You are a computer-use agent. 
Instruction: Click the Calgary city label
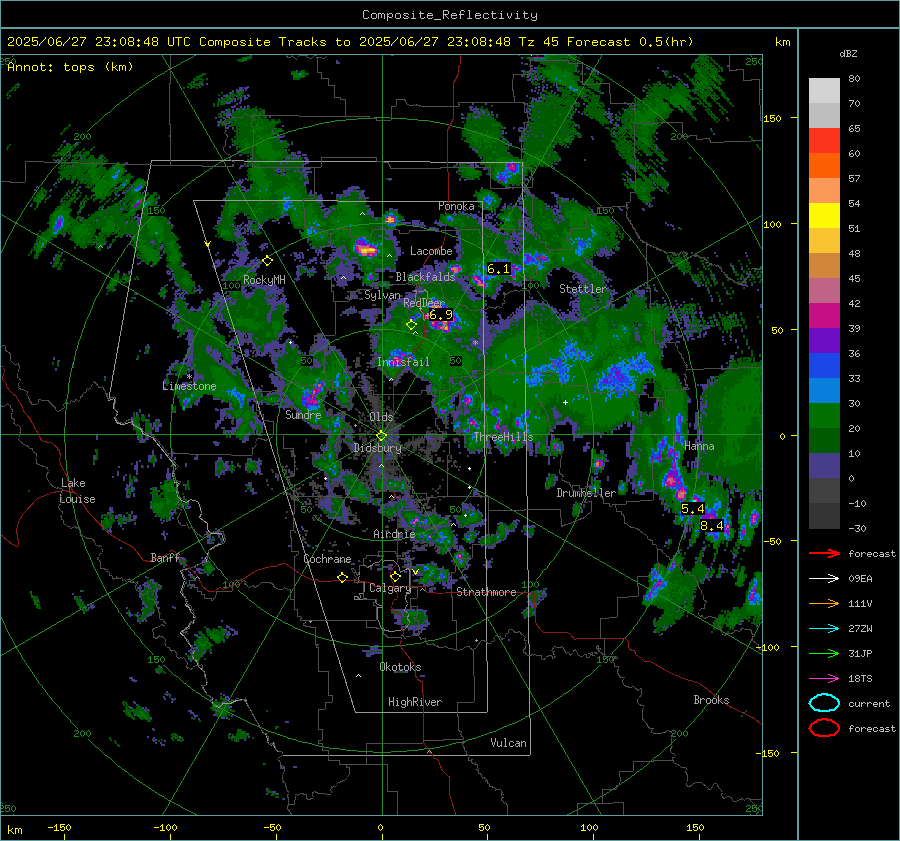(x=390, y=588)
